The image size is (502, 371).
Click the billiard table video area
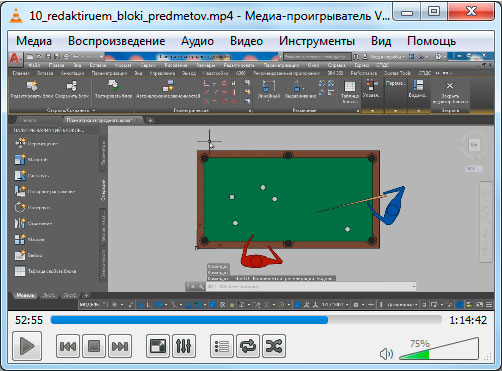pyautogui.click(x=288, y=199)
